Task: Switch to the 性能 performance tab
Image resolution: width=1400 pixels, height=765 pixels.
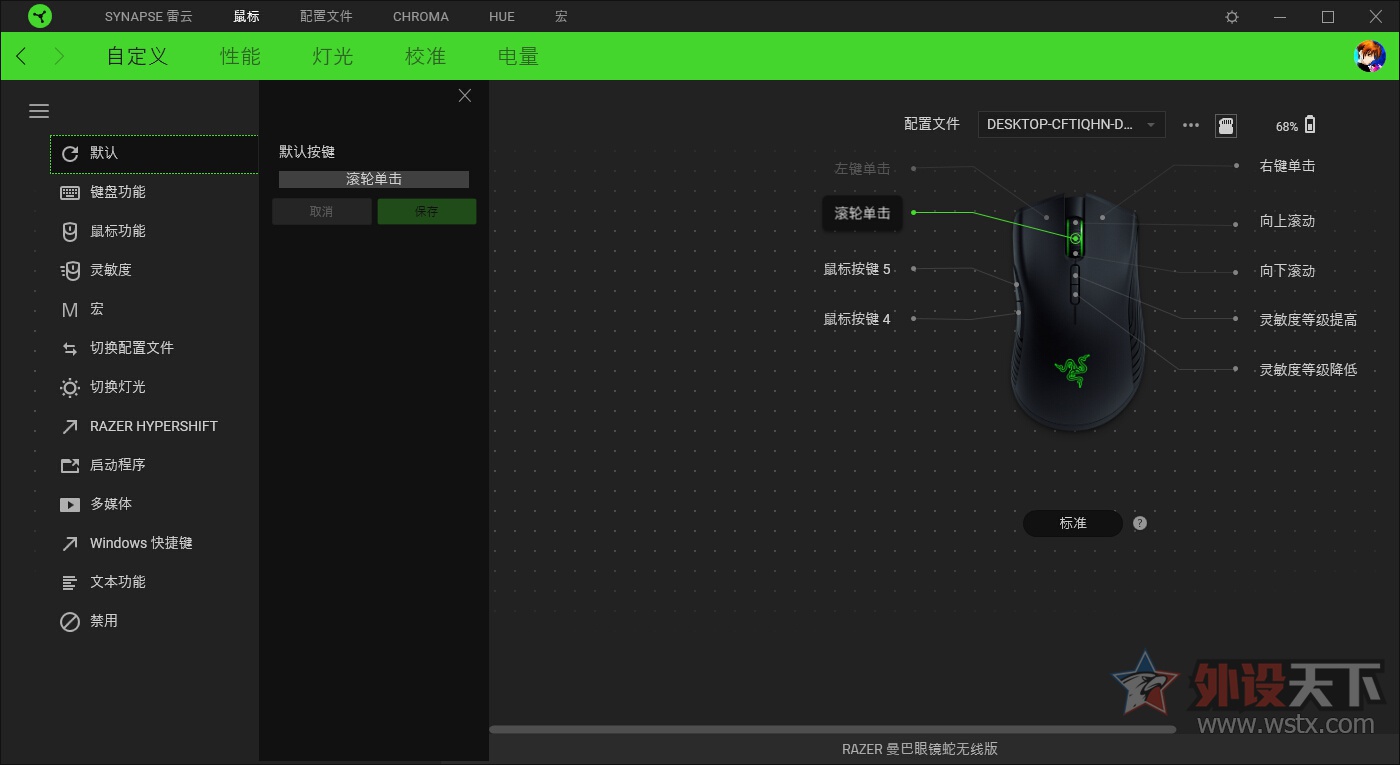Action: pyautogui.click(x=240, y=56)
